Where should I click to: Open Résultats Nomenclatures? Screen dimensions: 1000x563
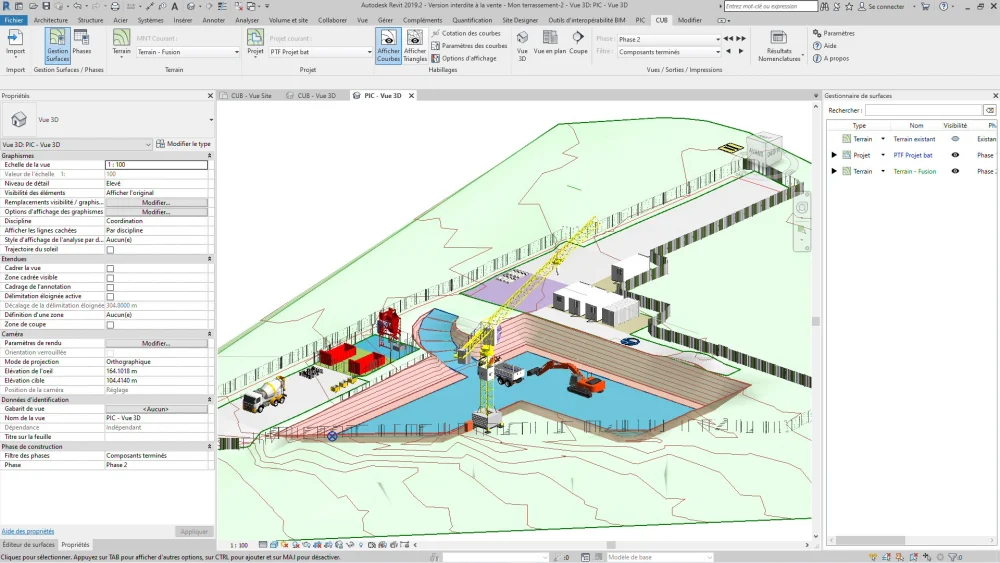tap(779, 45)
